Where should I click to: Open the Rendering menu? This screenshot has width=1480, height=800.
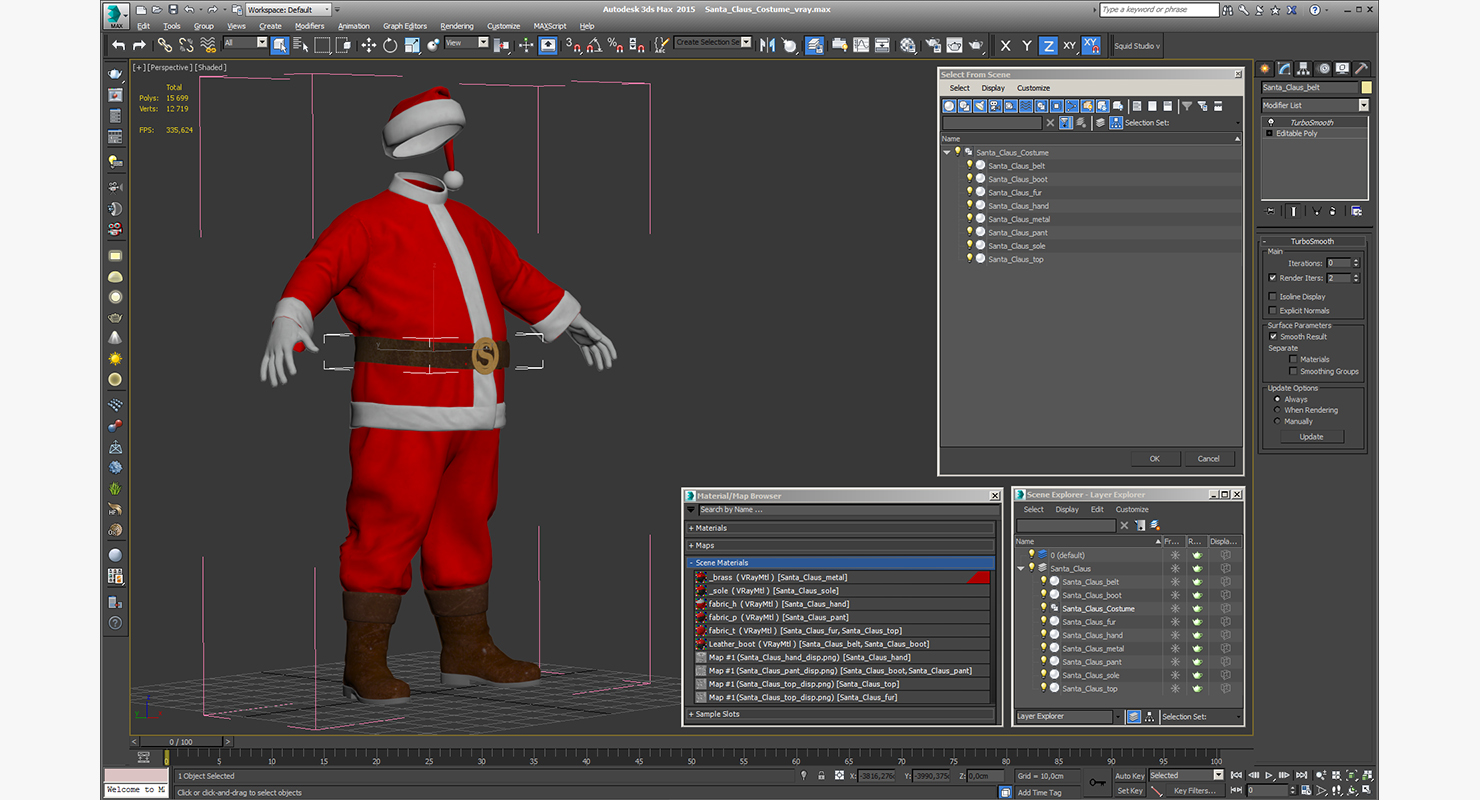pyautogui.click(x=457, y=26)
